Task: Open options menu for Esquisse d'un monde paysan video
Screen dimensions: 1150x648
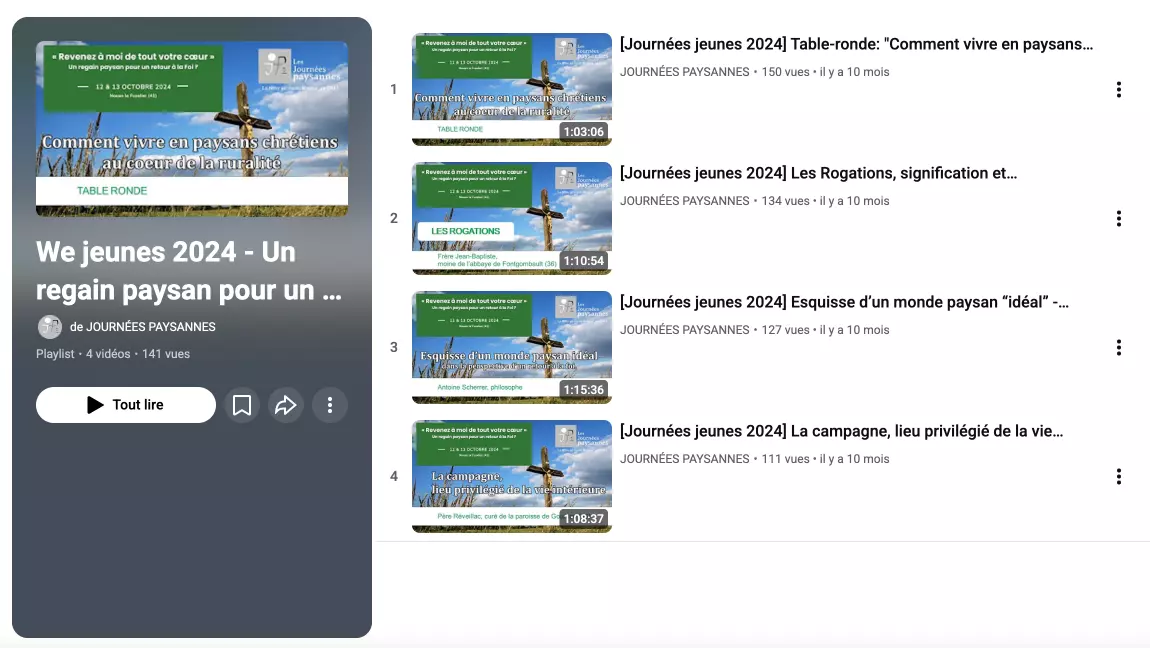Action: click(1118, 347)
